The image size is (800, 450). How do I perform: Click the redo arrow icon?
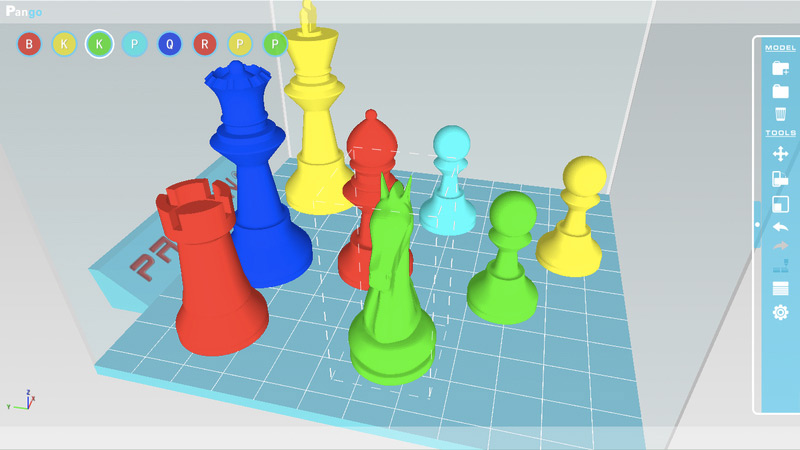coord(780,246)
